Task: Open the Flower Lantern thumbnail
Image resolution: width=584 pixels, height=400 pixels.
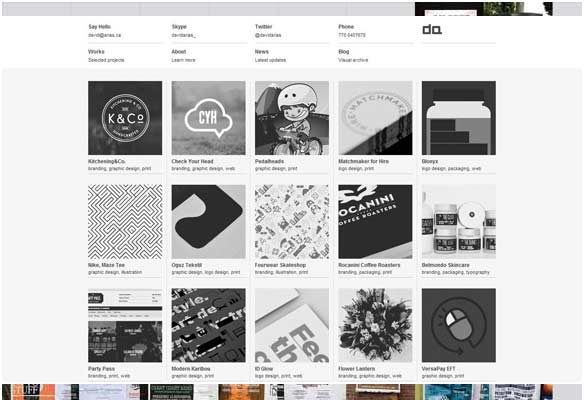Action: point(375,325)
